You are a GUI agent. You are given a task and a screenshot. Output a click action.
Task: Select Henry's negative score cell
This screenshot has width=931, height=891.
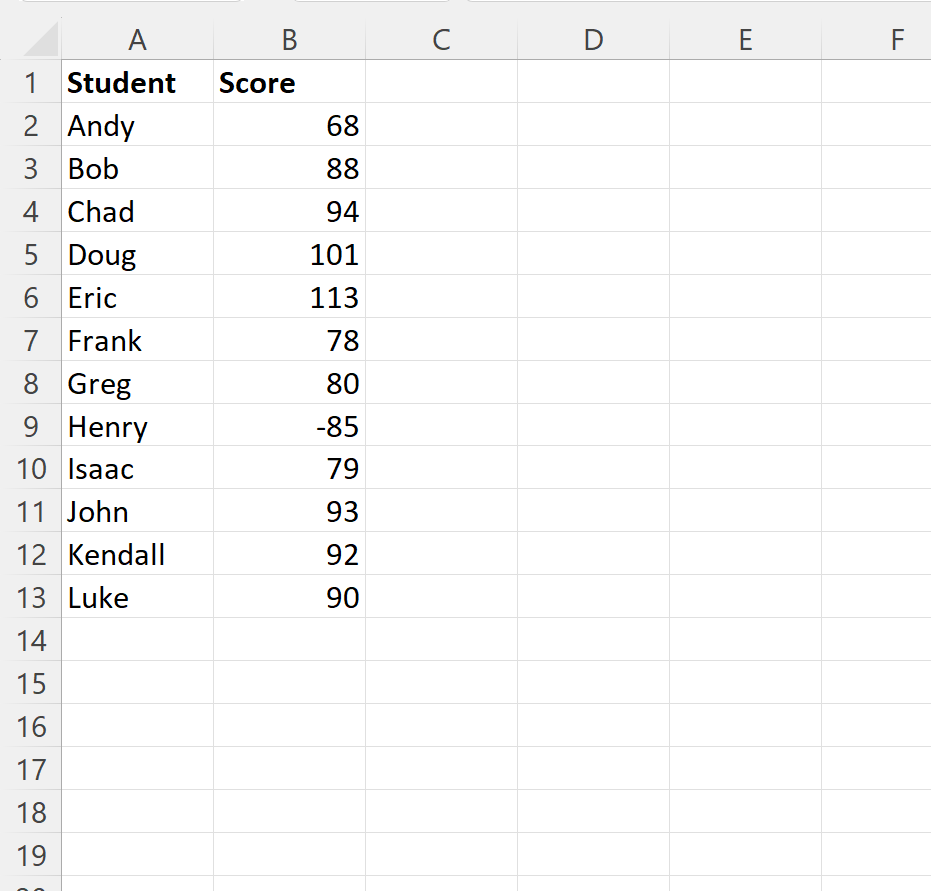click(289, 426)
